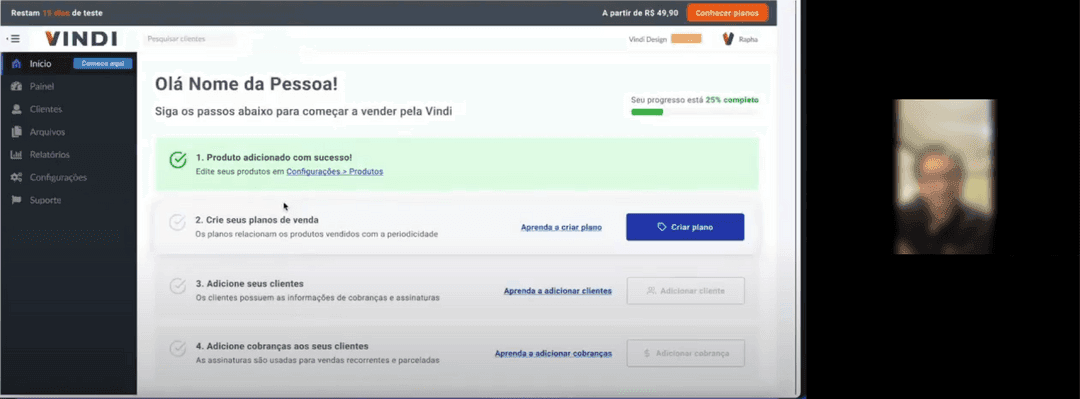Viewport: 1080px width, 399px height.
Task: Click the Adicionar cliente button
Action: (685, 291)
